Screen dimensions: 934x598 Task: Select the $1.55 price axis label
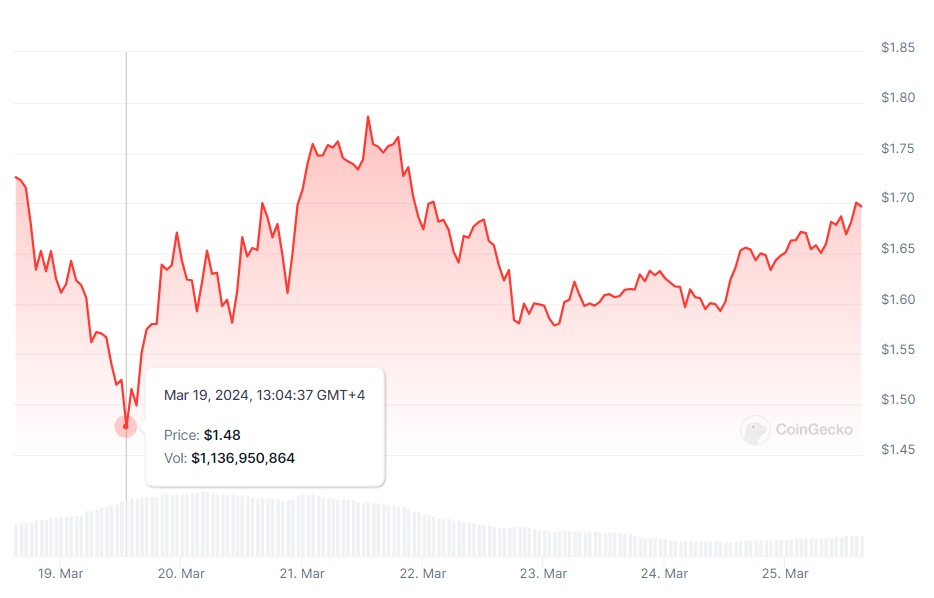tap(898, 350)
